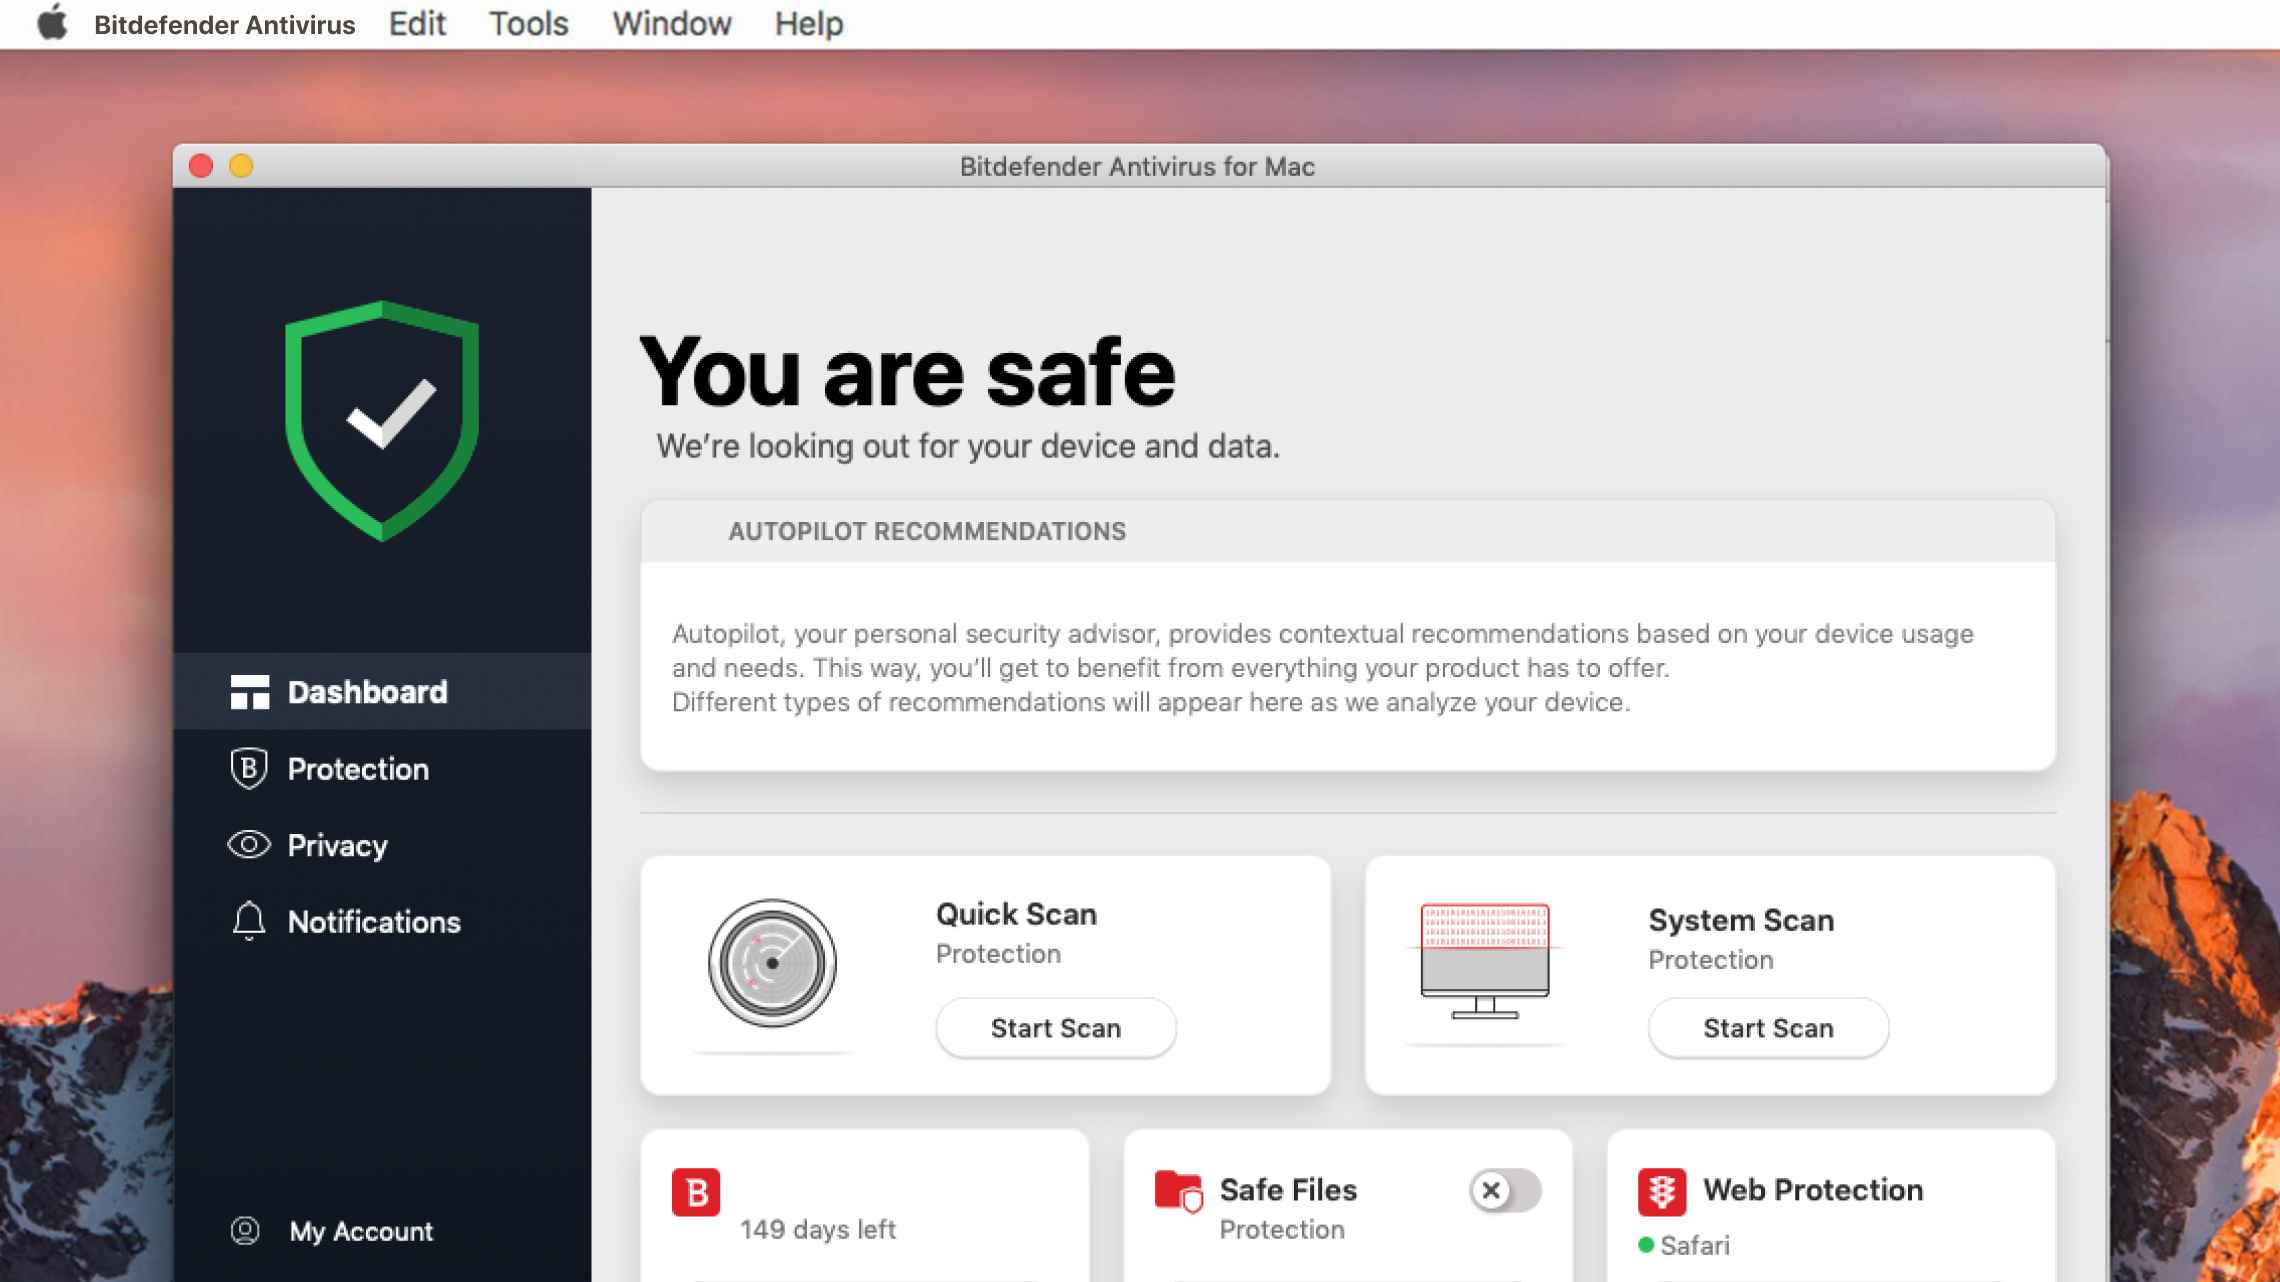The width and height of the screenshot is (2280, 1282).
Task: Click the Web Protection Bitdefender icon
Action: click(x=1658, y=1193)
